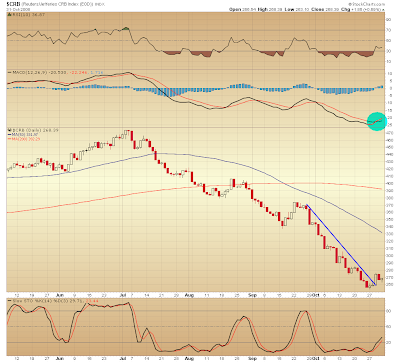Click the Jul label on the price axis
The height and width of the screenshot is (362, 400).
point(123,295)
